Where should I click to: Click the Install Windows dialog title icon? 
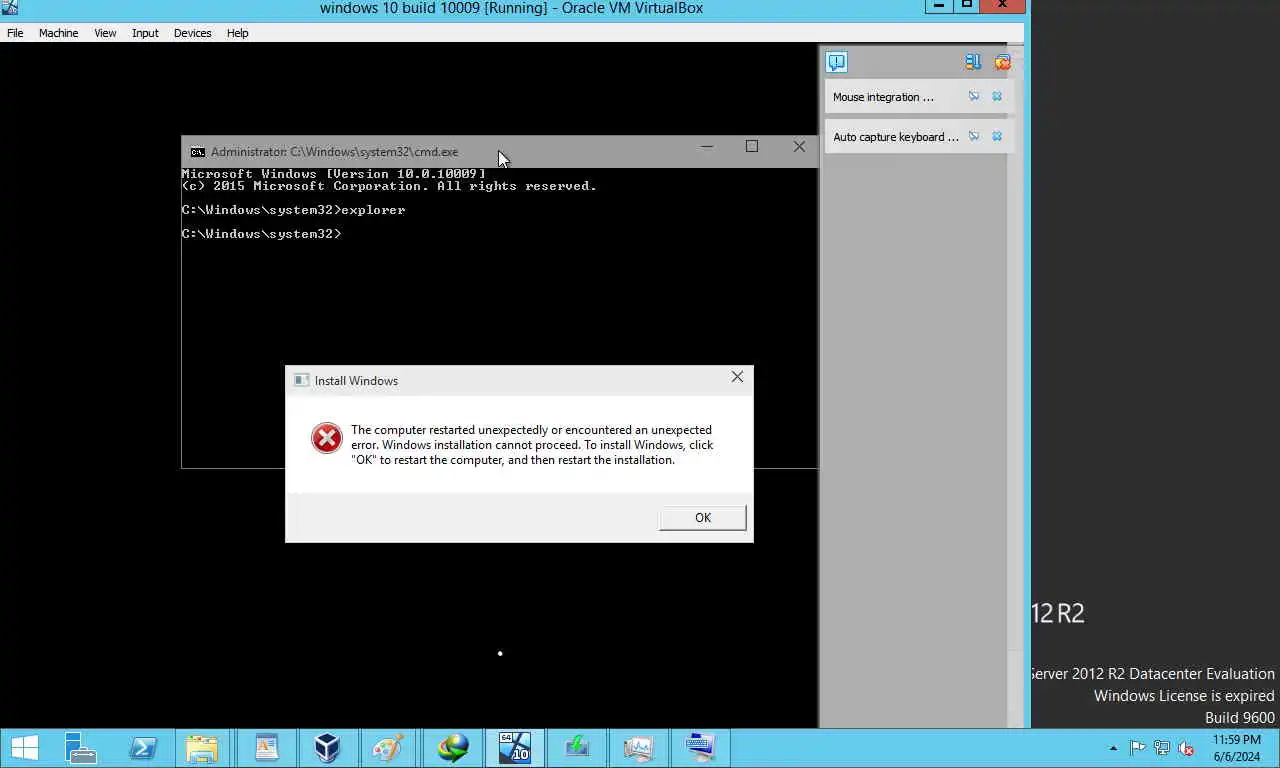pyautogui.click(x=301, y=381)
